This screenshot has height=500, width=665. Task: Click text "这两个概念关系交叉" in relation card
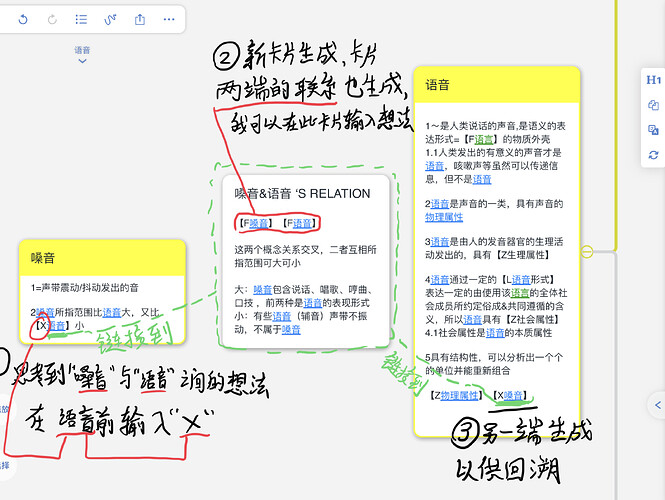click(277, 250)
